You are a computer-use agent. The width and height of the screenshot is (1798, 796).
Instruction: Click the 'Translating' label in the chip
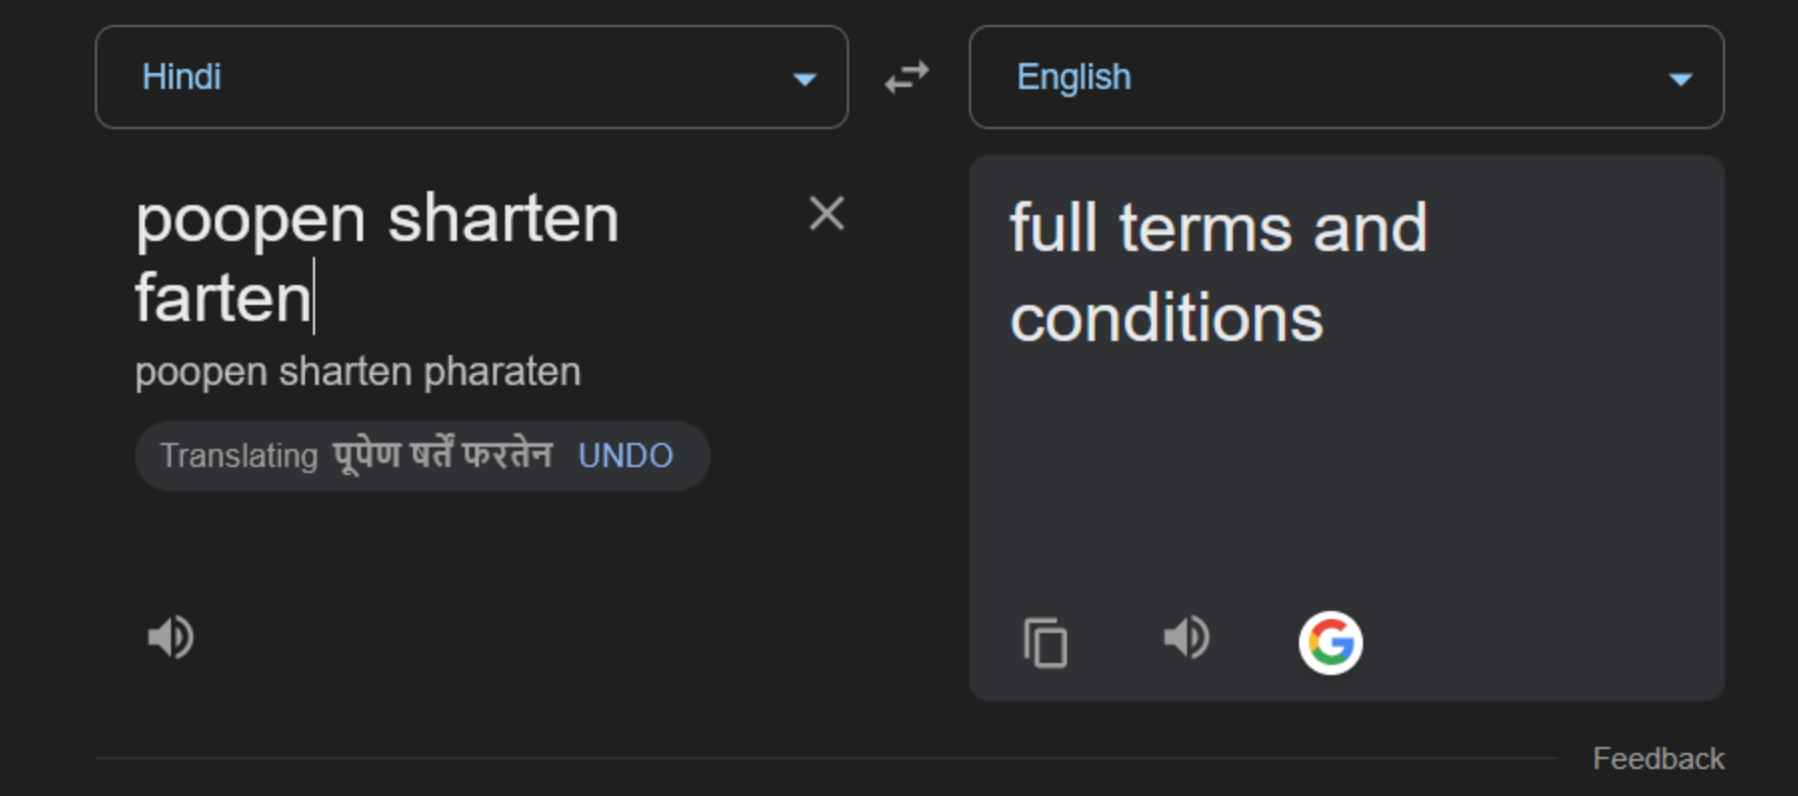239,456
